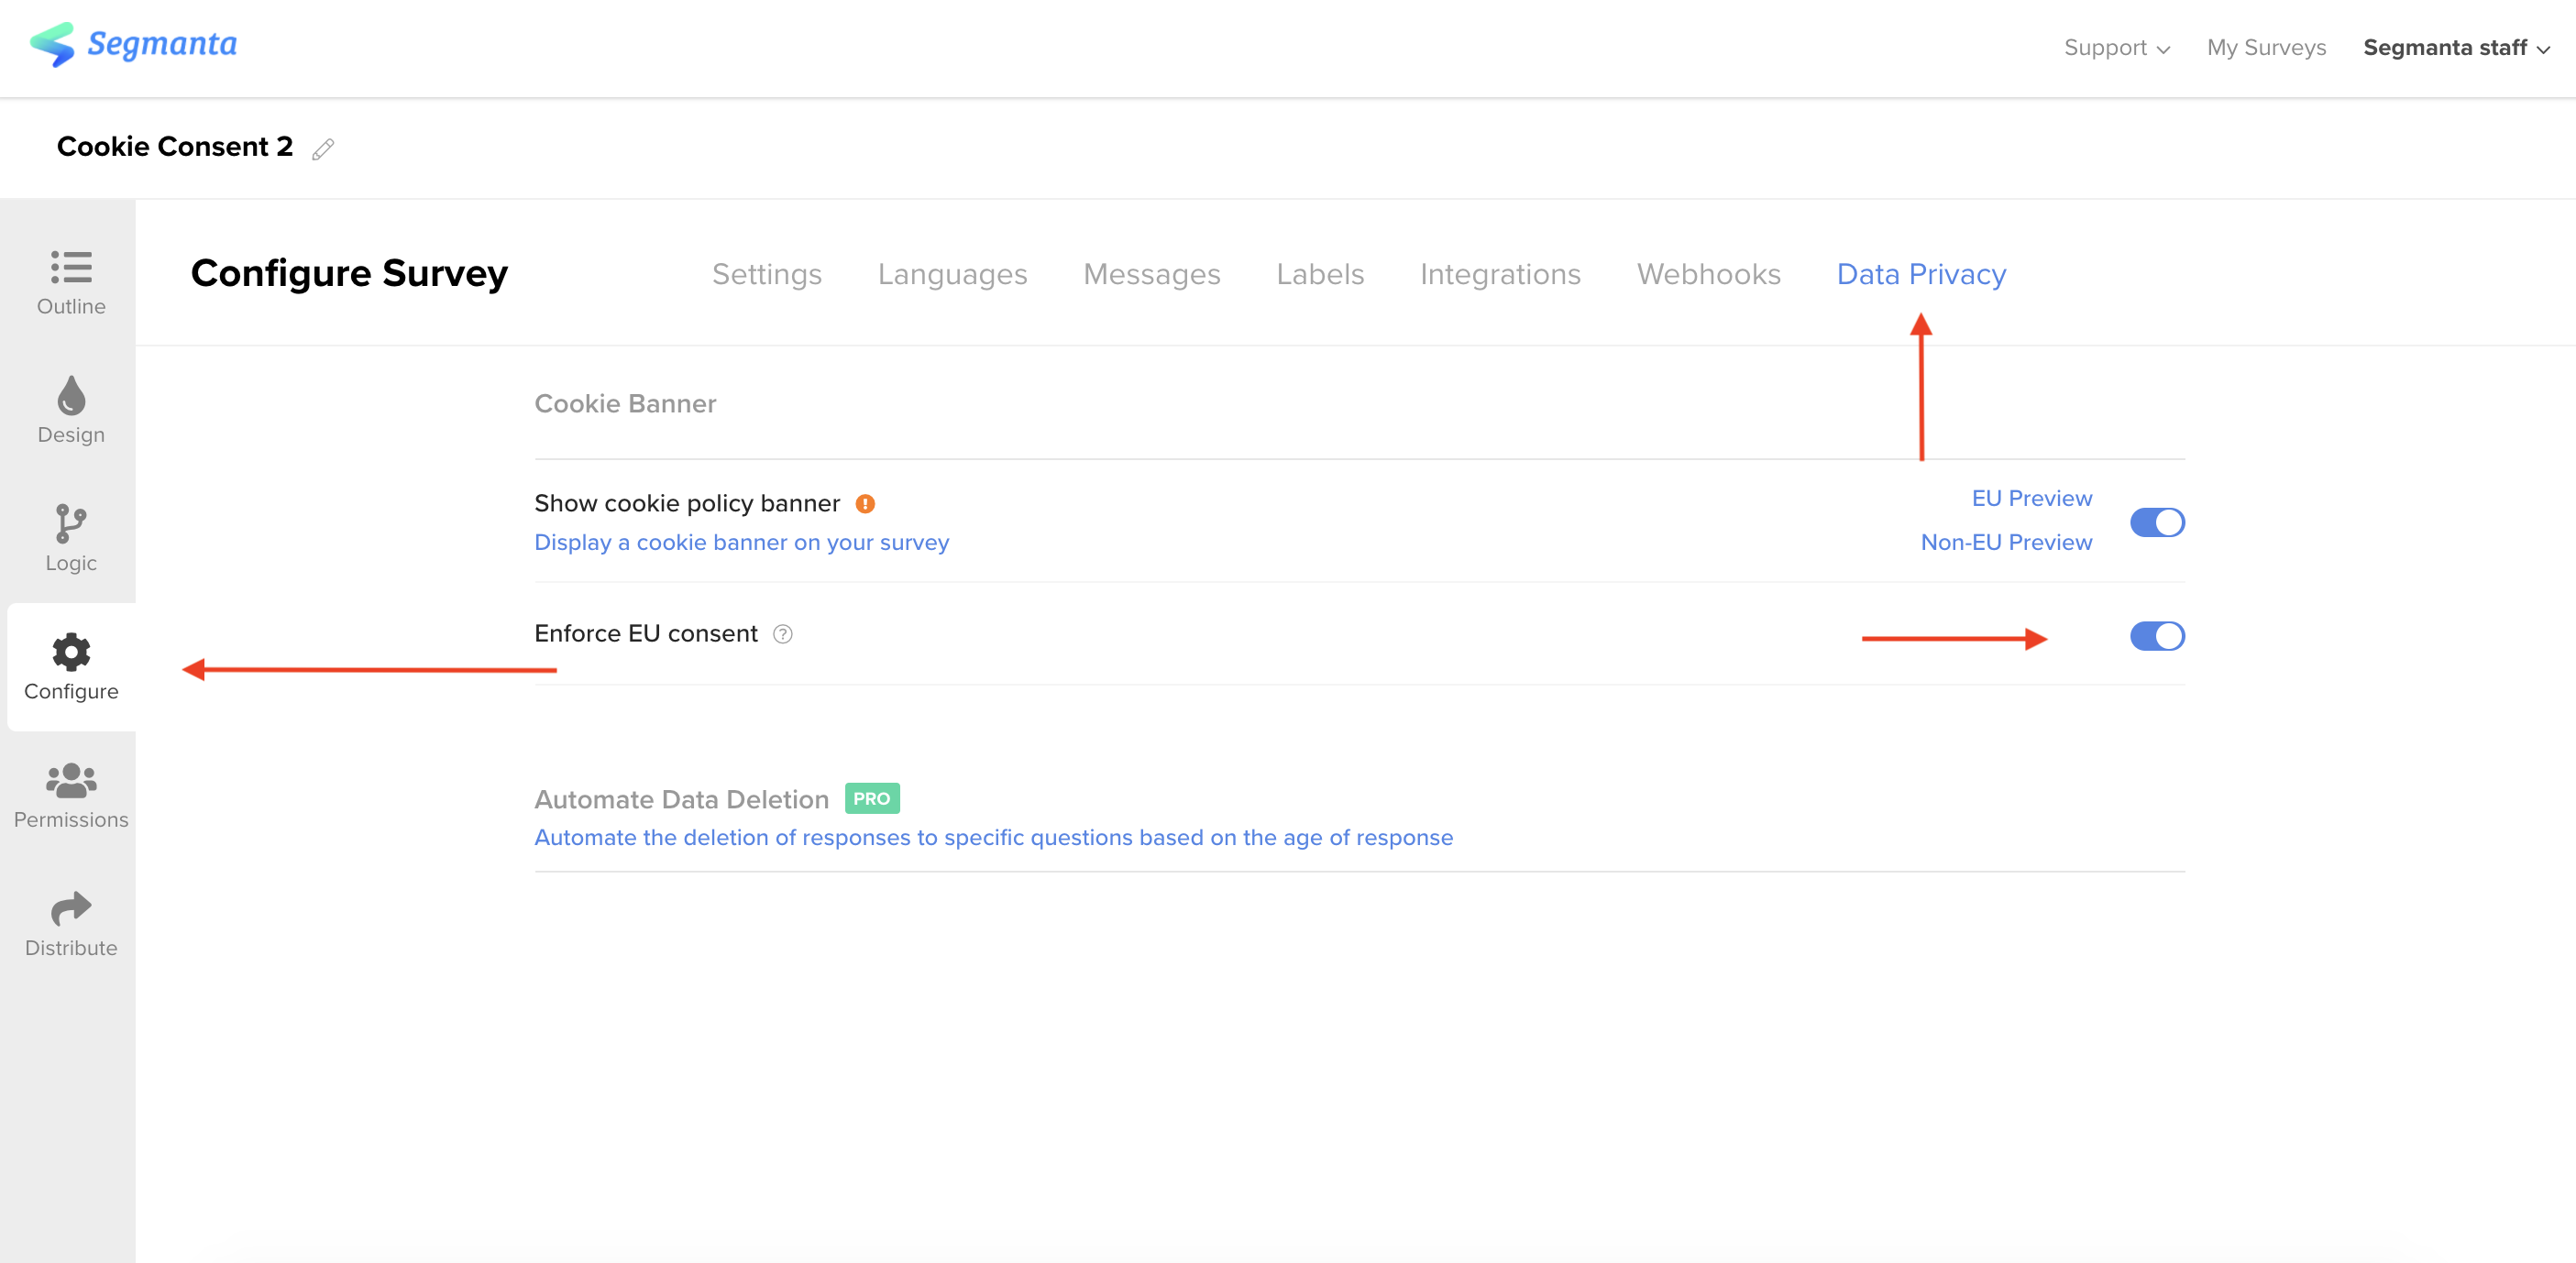Open the Outline sidebar section

(71, 283)
